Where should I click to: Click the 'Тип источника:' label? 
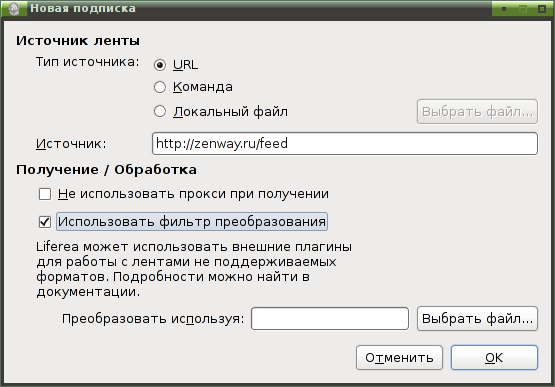[87, 62]
